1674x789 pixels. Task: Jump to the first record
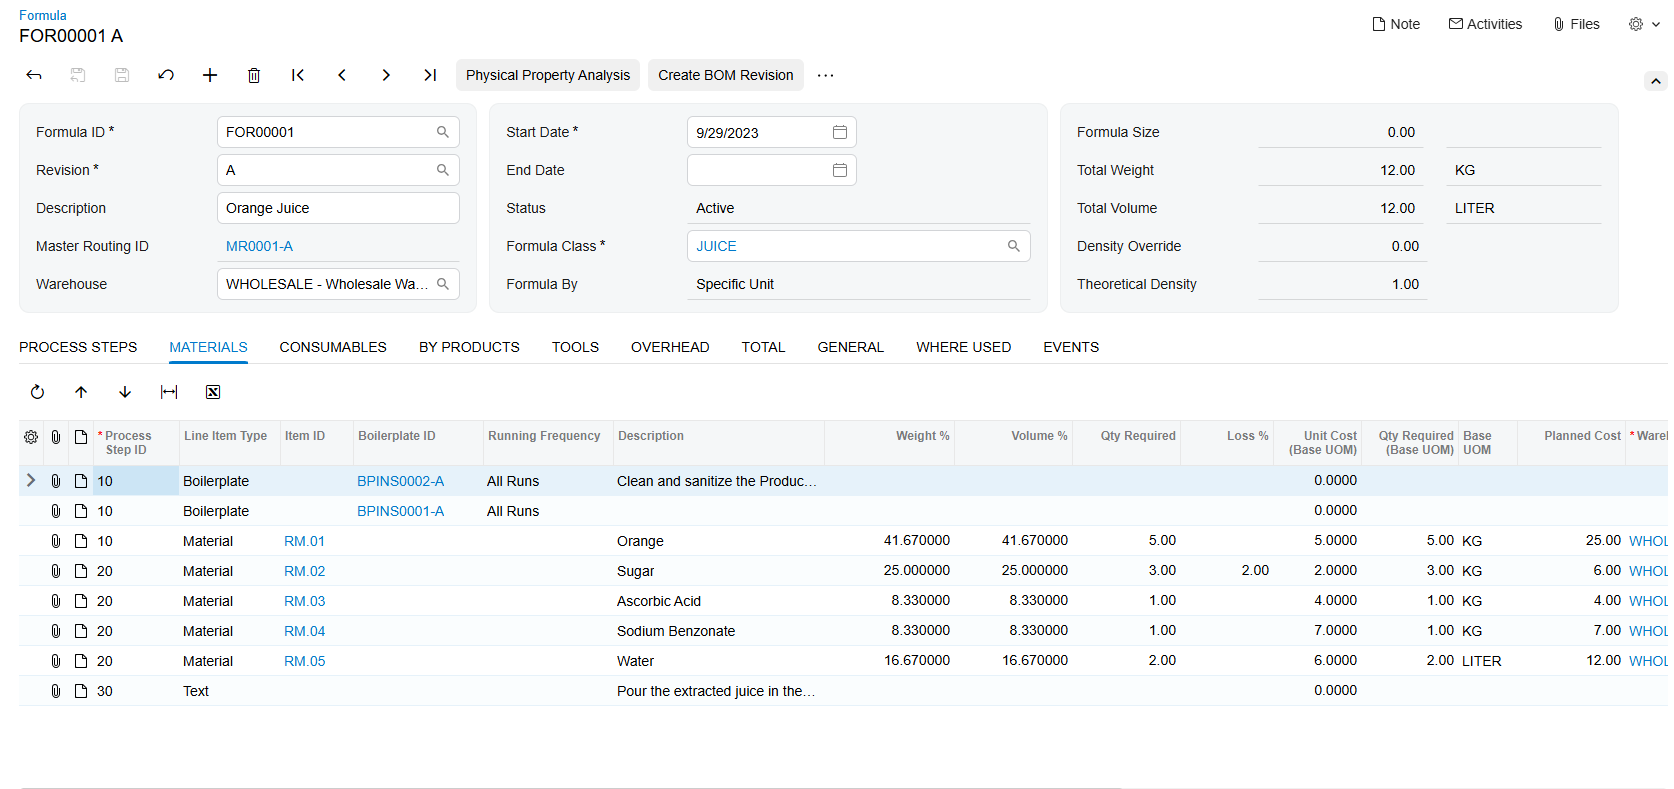pos(298,75)
